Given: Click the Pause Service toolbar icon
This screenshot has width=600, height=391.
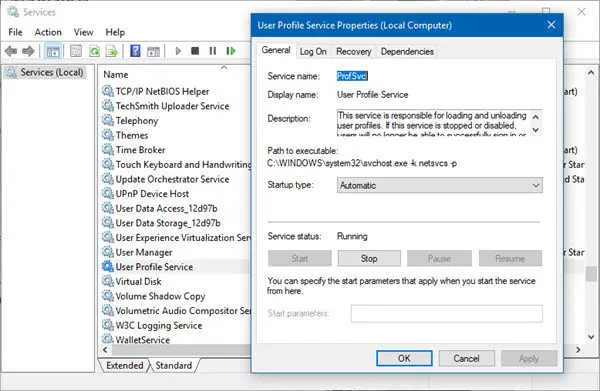Looking at the screenshot, I should click(213, 51).
